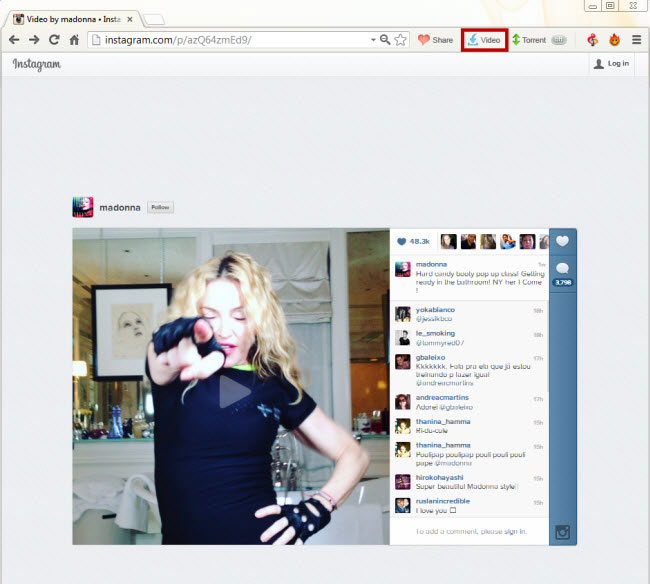Click the Instagram logo
This screenshot has height=584, width=650.
(36, 64)
